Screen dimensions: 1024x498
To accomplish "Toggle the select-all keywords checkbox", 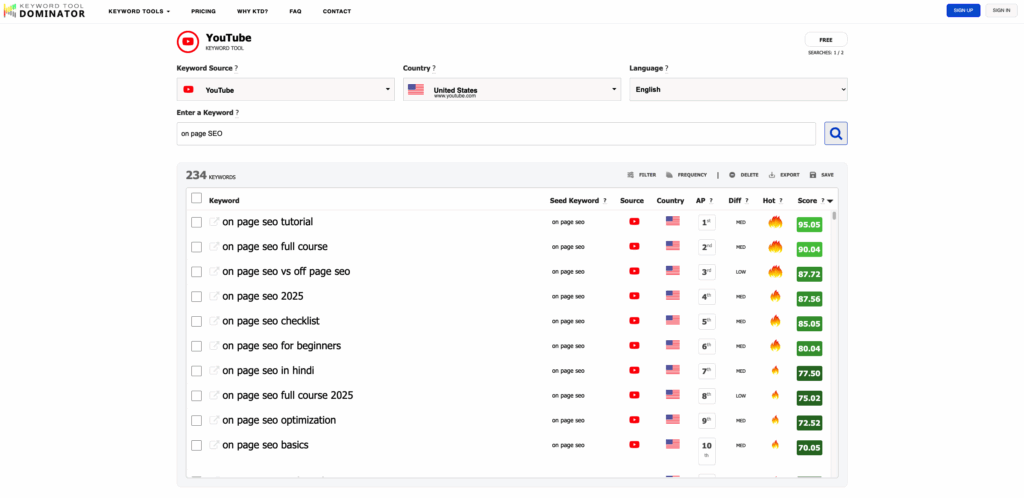I will (x=196, y=198).
